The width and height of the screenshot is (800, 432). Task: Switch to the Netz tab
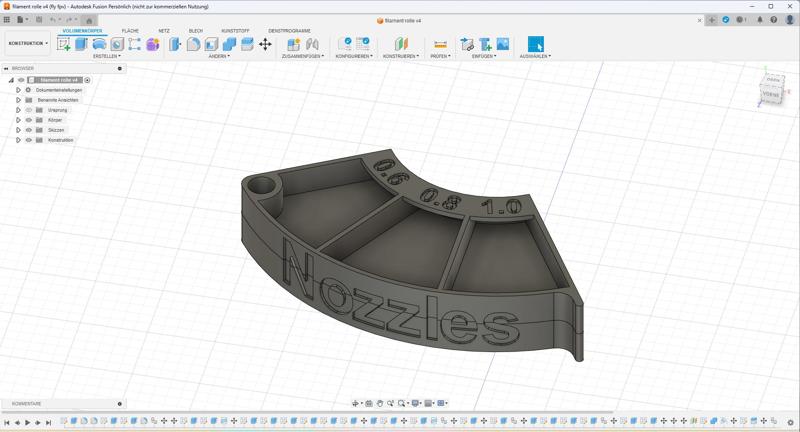point(164,31)
